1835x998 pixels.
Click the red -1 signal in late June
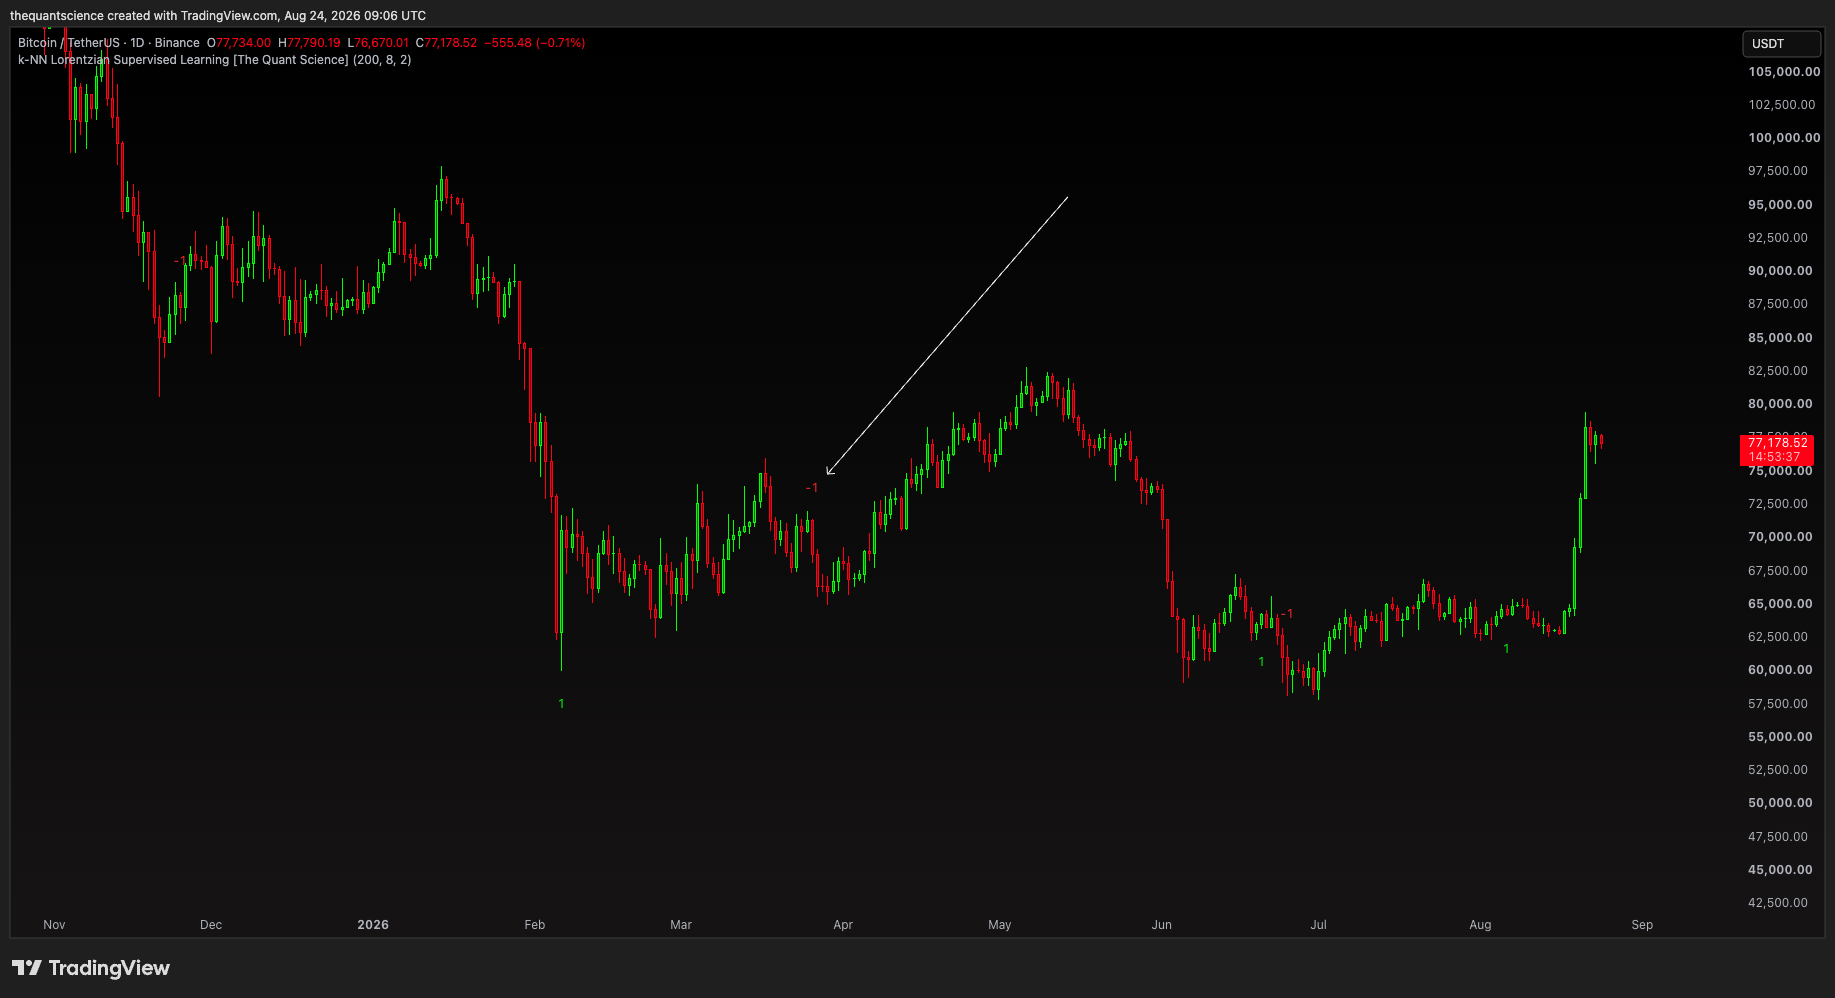(x=1287, y=614)
